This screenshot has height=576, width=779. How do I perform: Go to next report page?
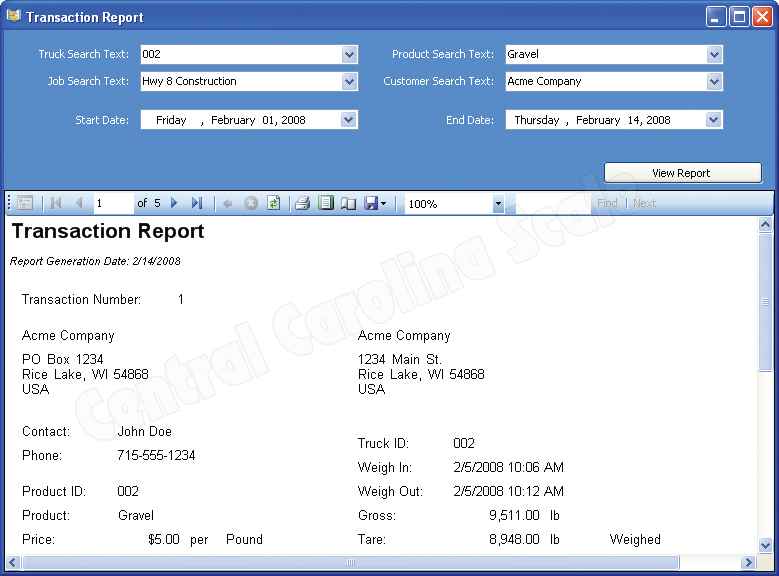pos(174,203)
